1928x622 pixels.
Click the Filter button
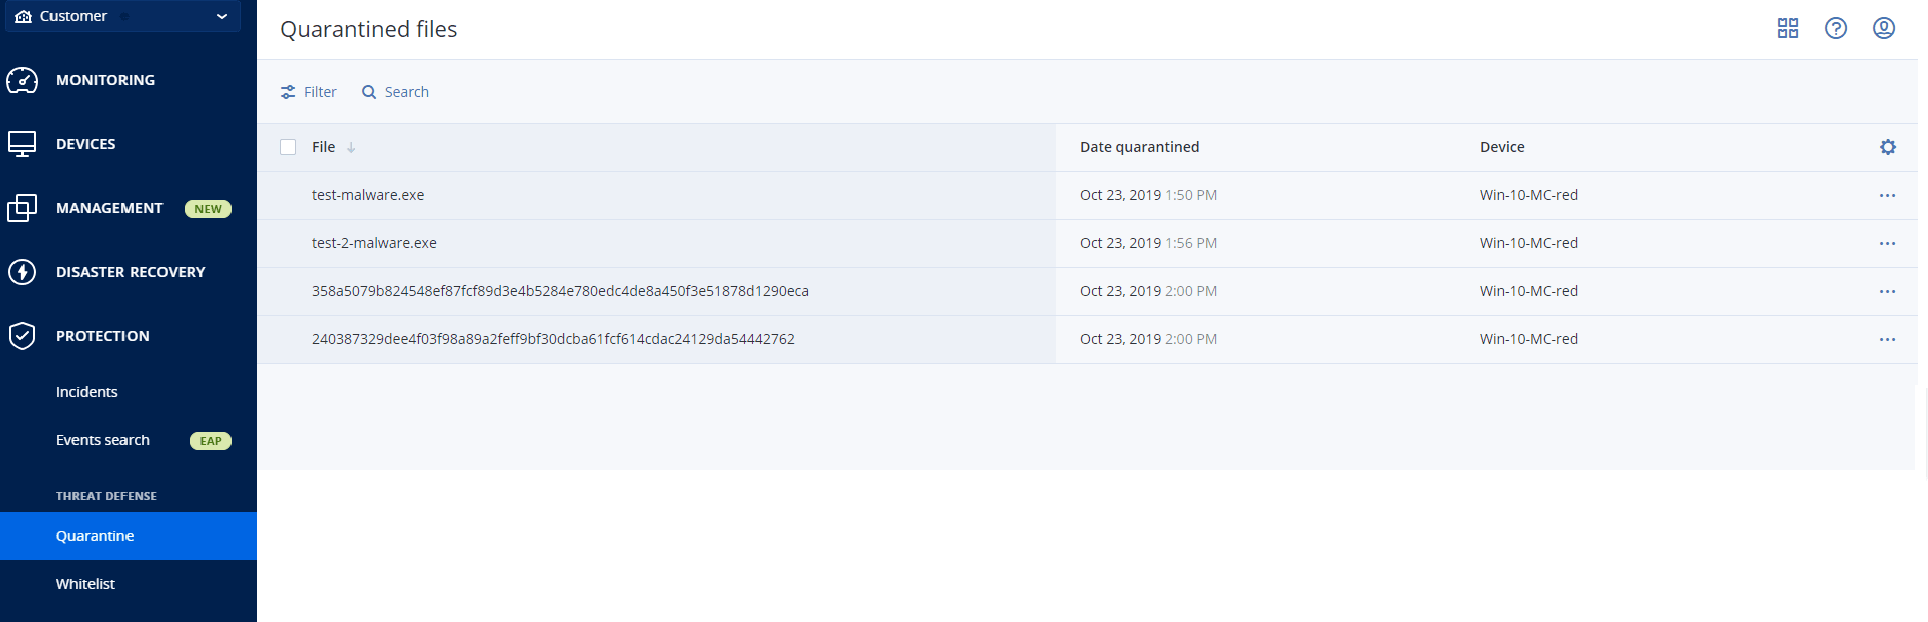click(x=309, y=92)
